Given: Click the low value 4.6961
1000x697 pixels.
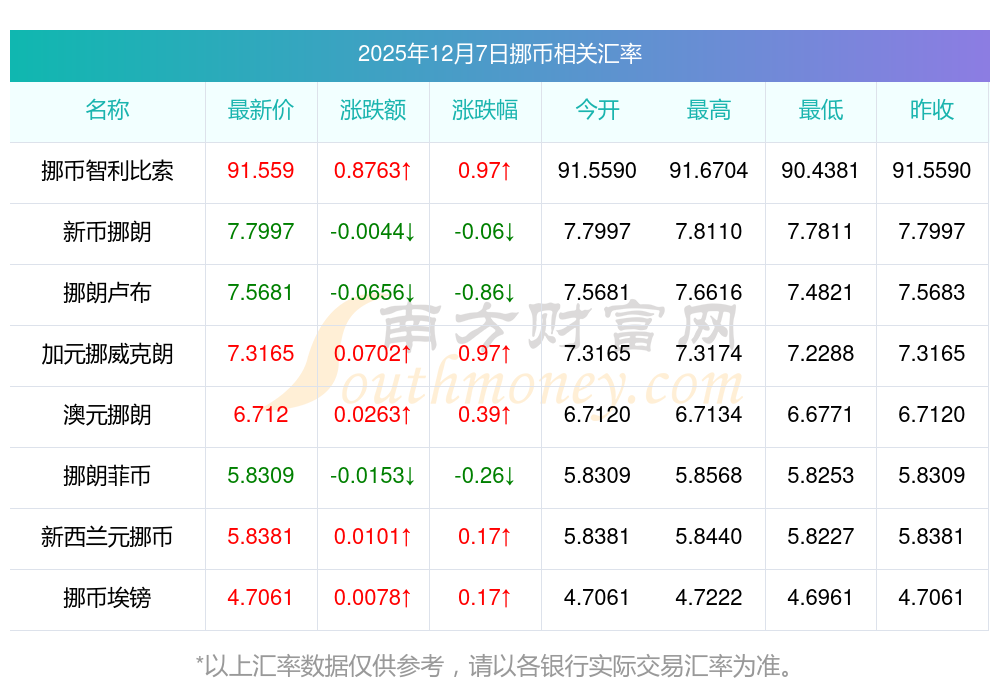Looking at the screenshot, I should coord(820,598).
